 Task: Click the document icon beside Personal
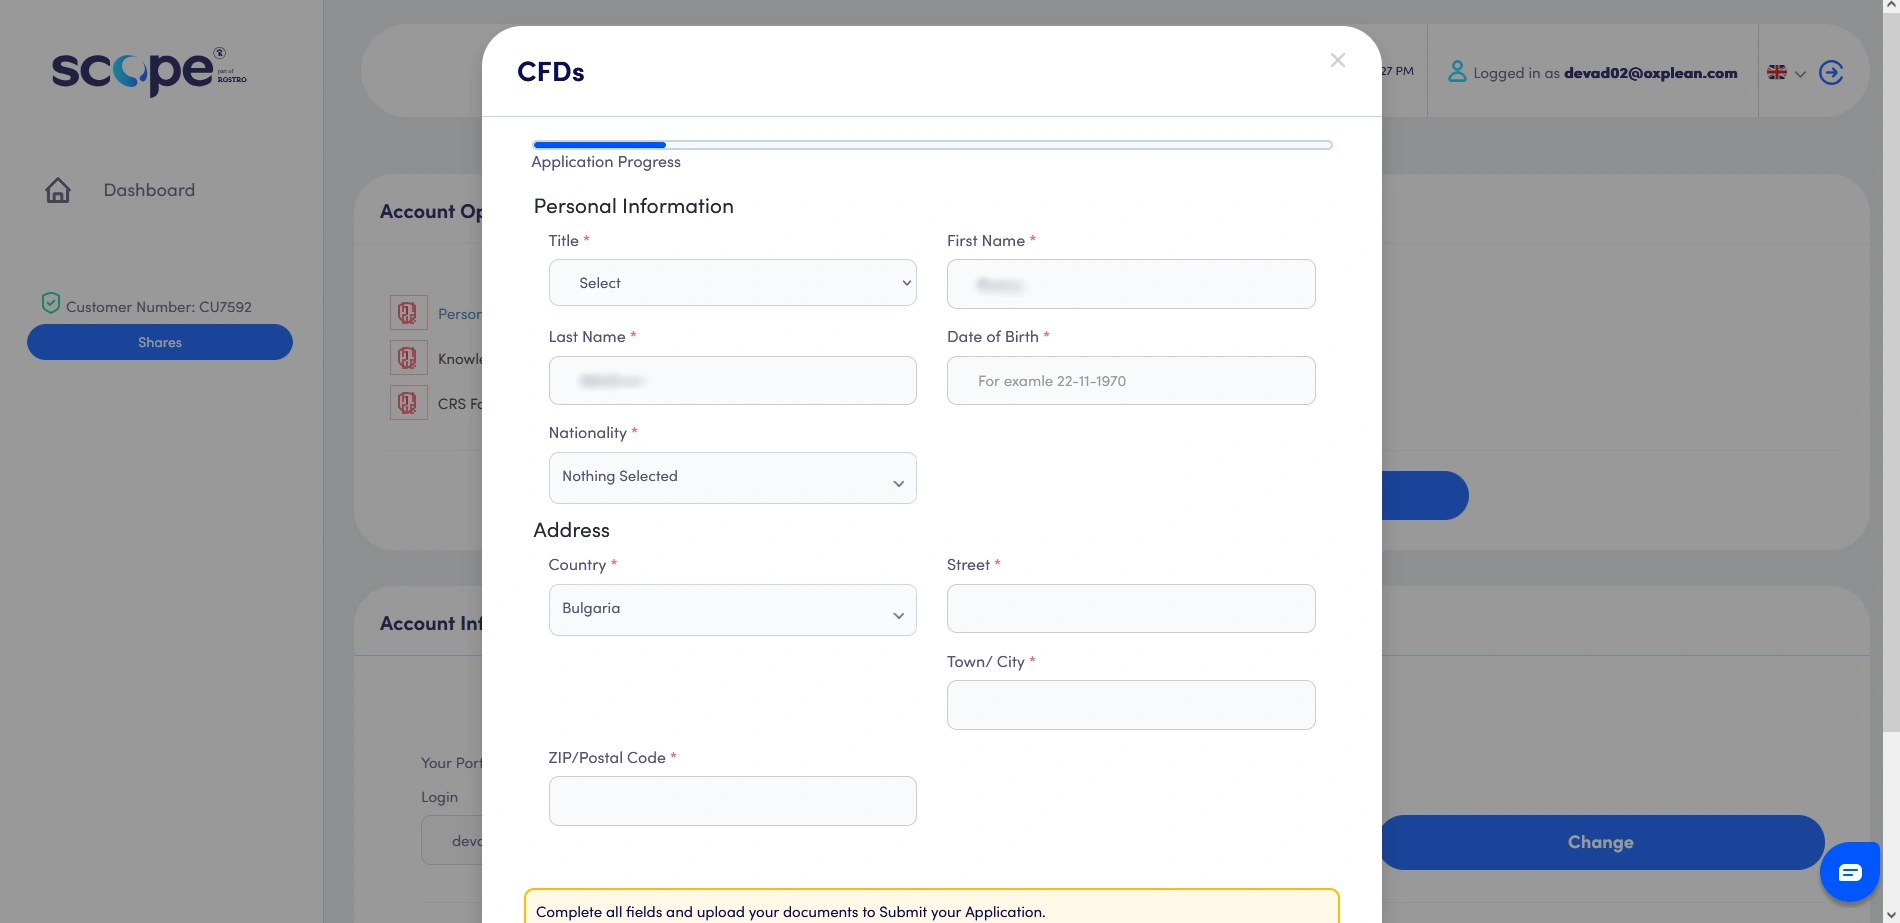click(x=407, y=312)
